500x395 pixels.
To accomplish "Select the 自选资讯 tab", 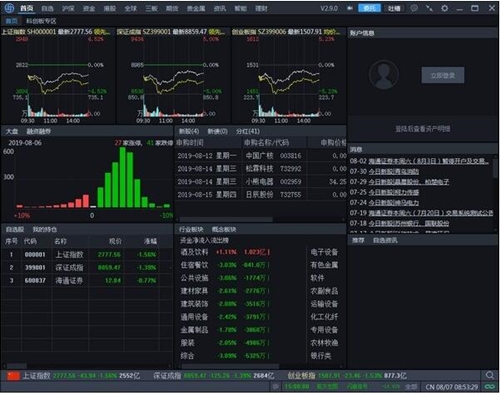I will tap(385, 240).
